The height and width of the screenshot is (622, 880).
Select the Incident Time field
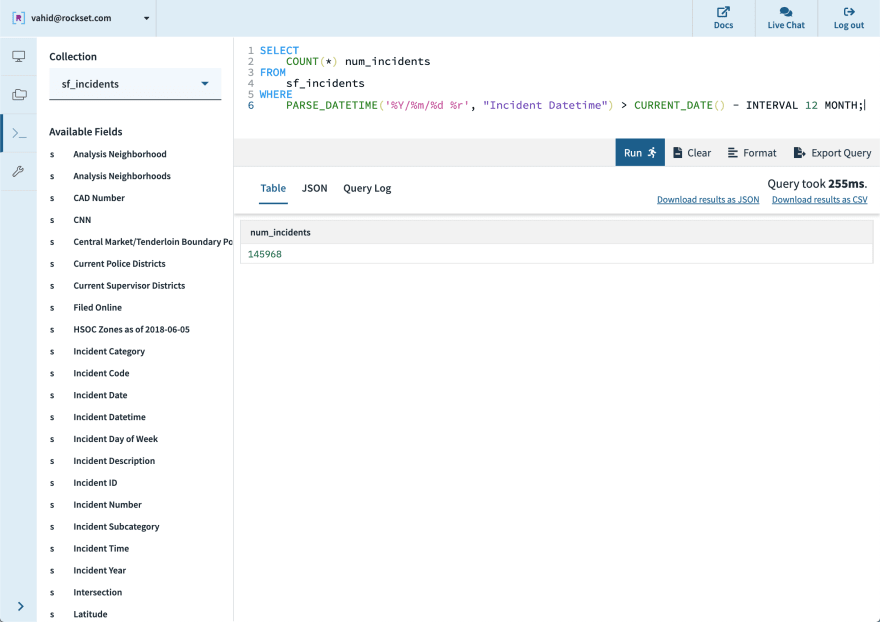(x=101, y=548)
